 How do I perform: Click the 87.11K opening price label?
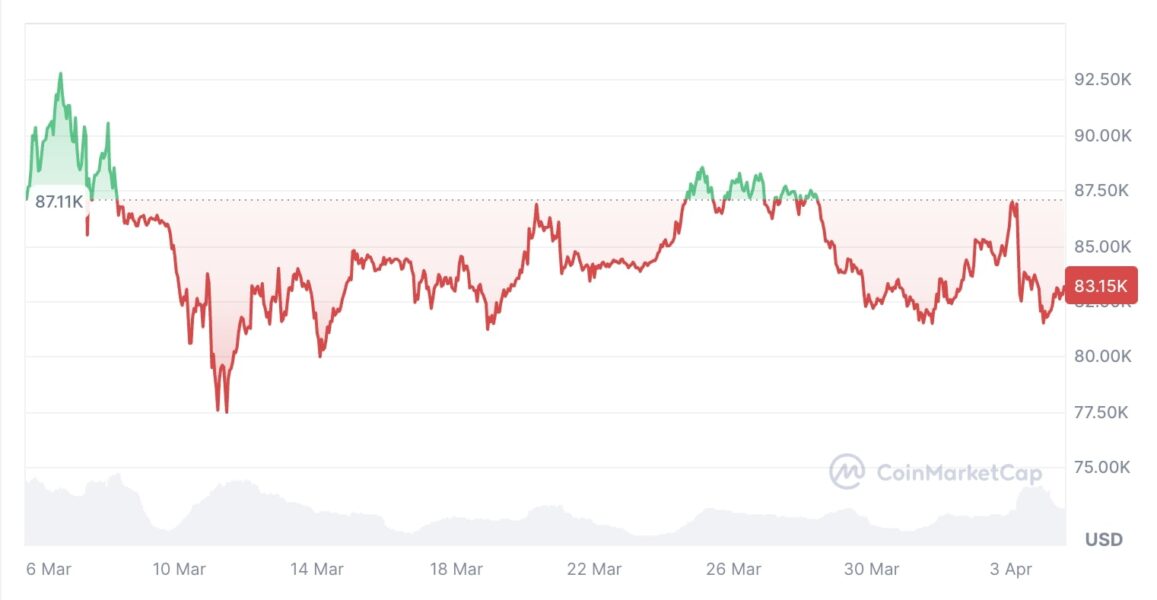[x=59, y=201]
